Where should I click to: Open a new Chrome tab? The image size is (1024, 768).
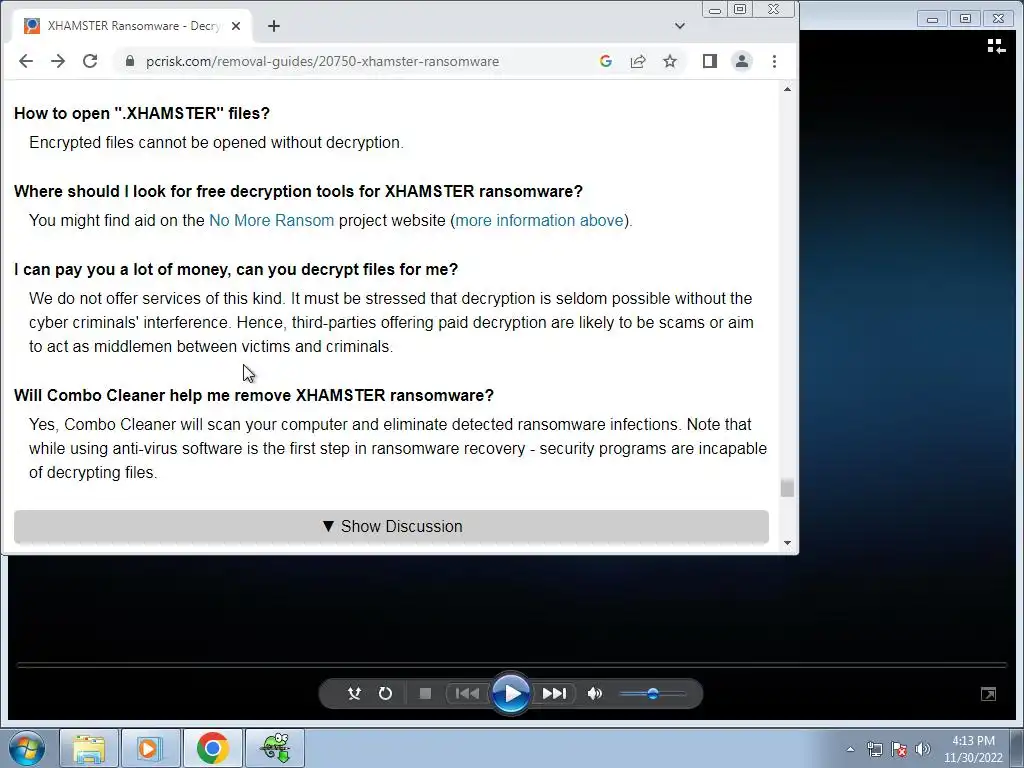[274, 26]
